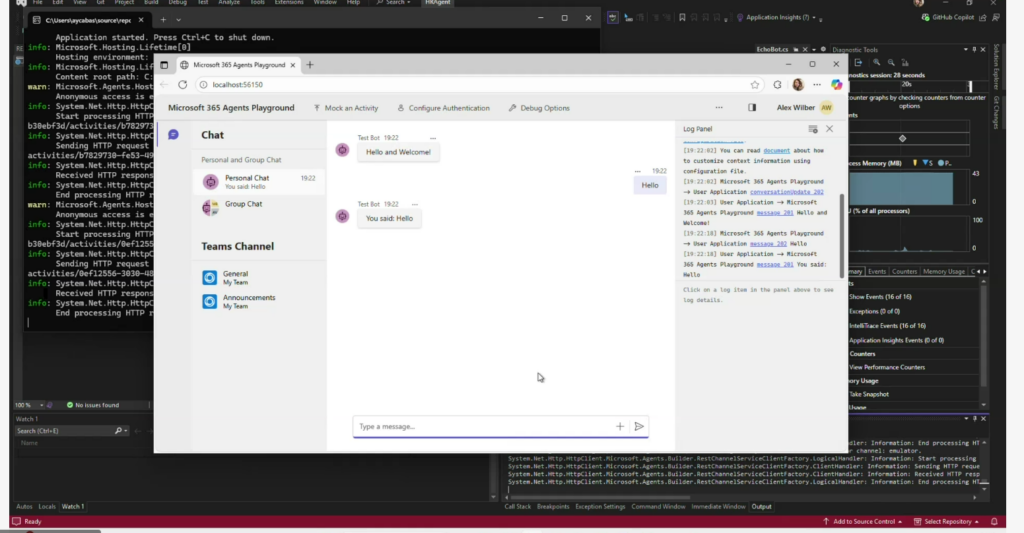Open ellipsis menu on You said: Hello message
The width and height of the screenshot is (1024, 533).
(x=415, y=204)
